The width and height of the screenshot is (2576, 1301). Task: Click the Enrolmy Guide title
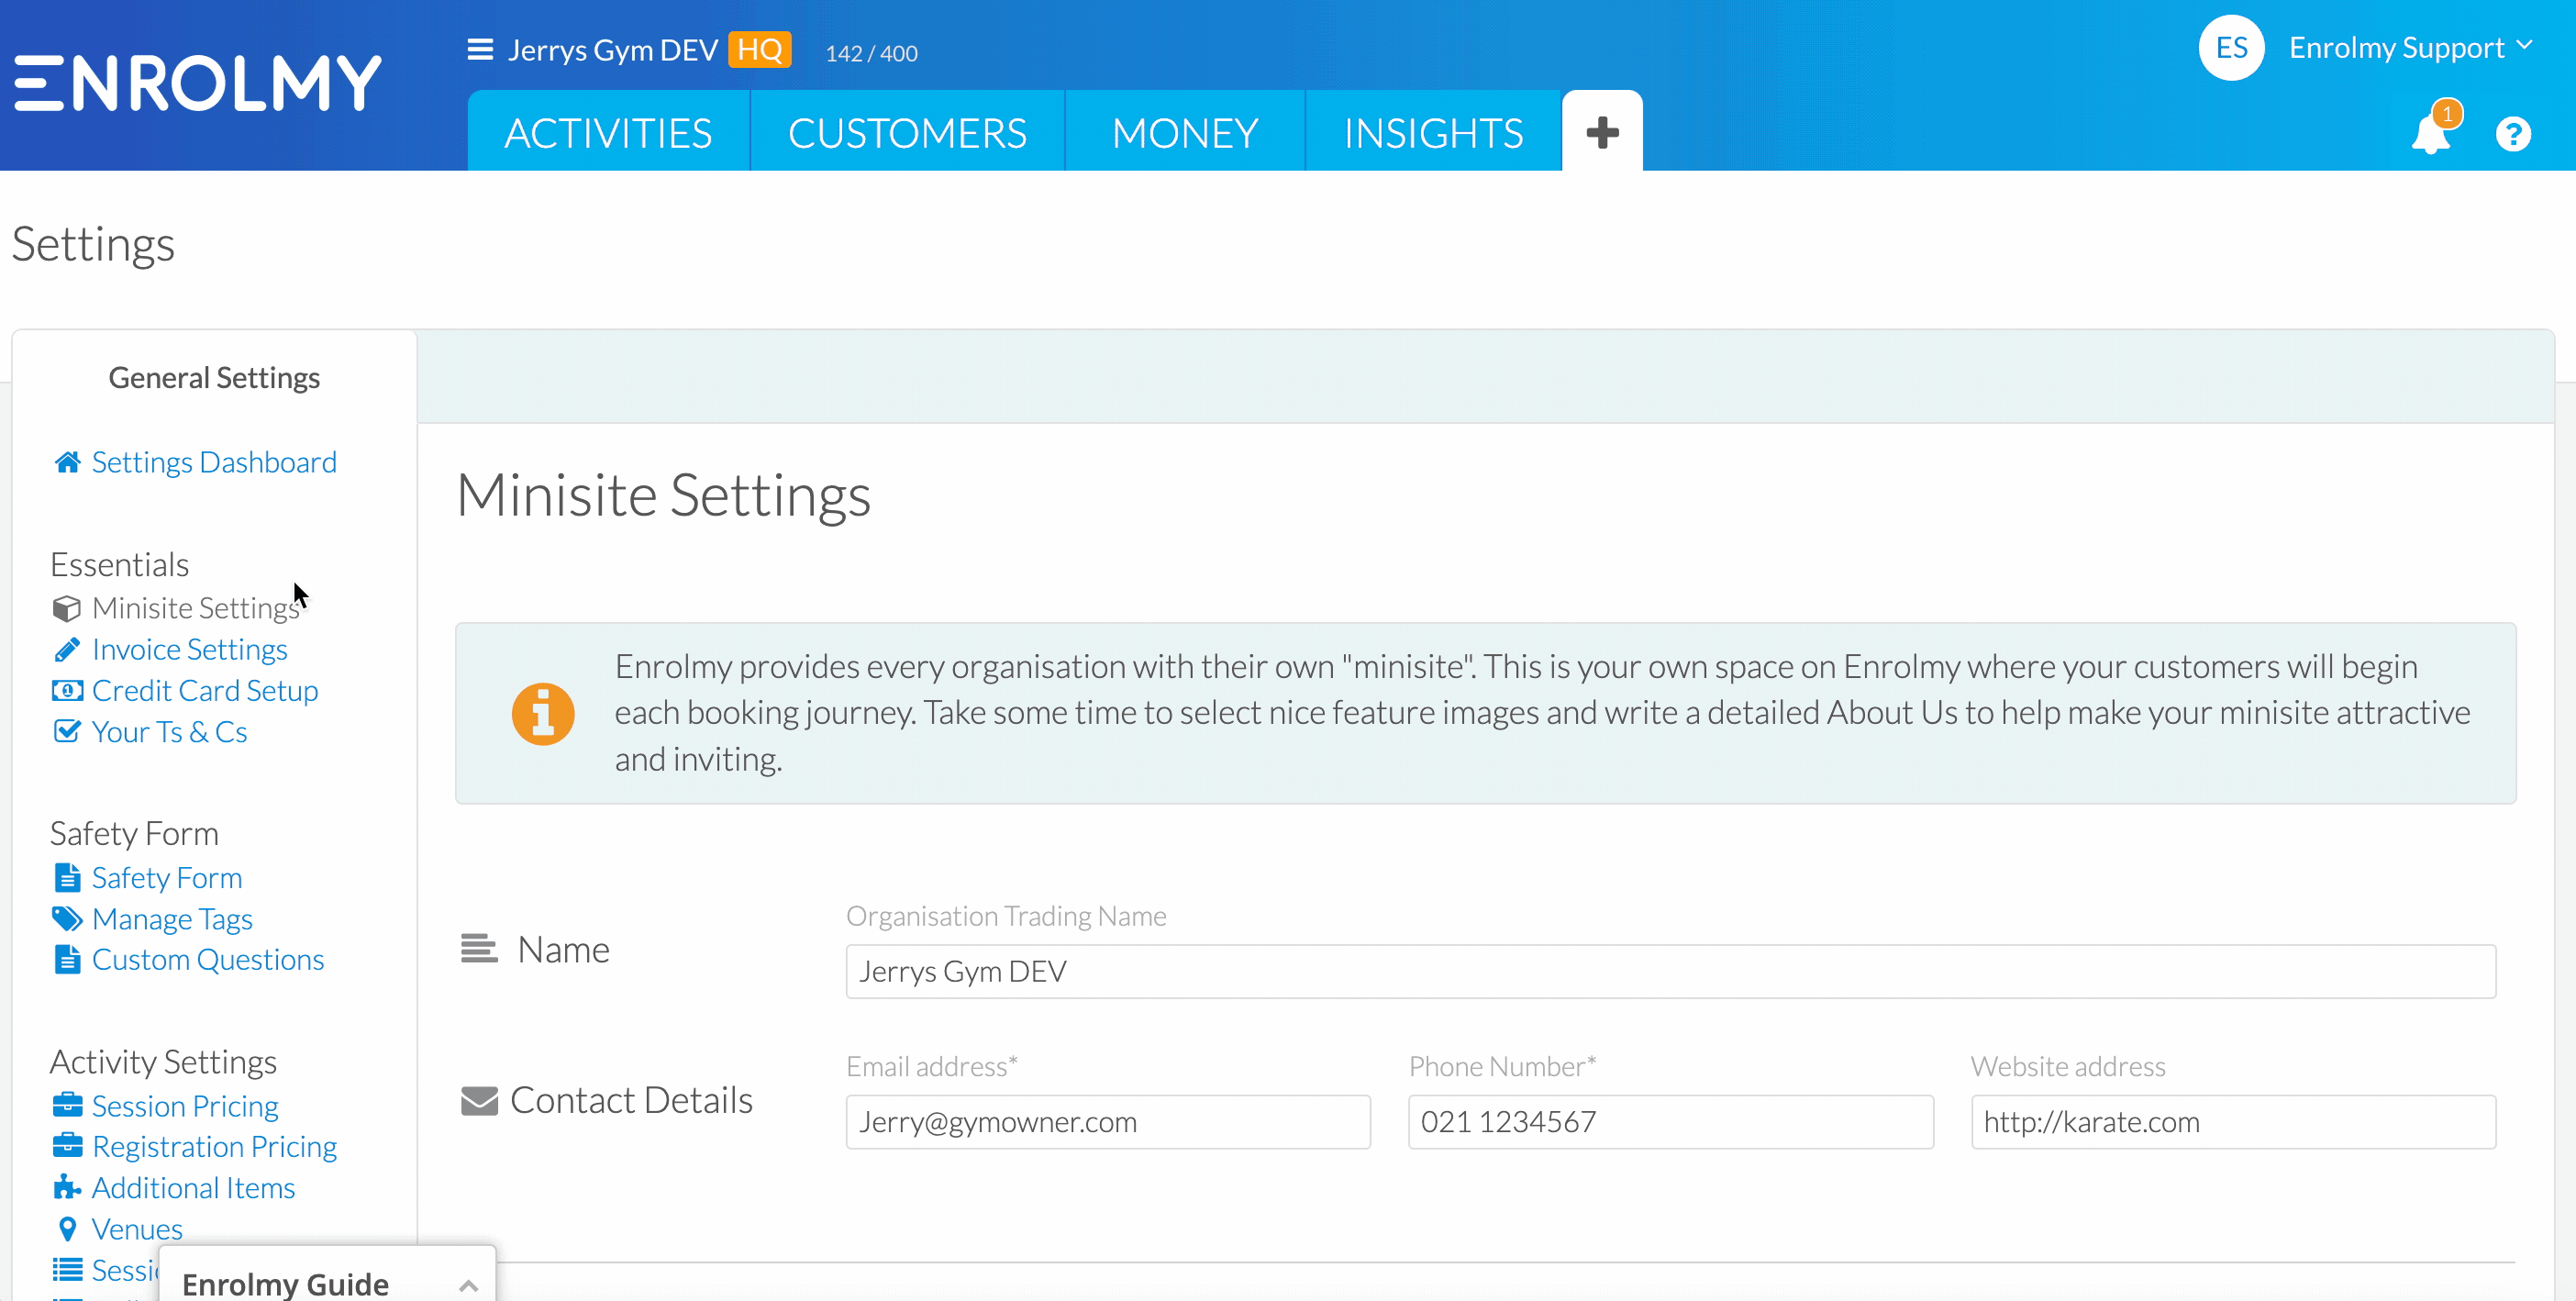coord(285,1284)
